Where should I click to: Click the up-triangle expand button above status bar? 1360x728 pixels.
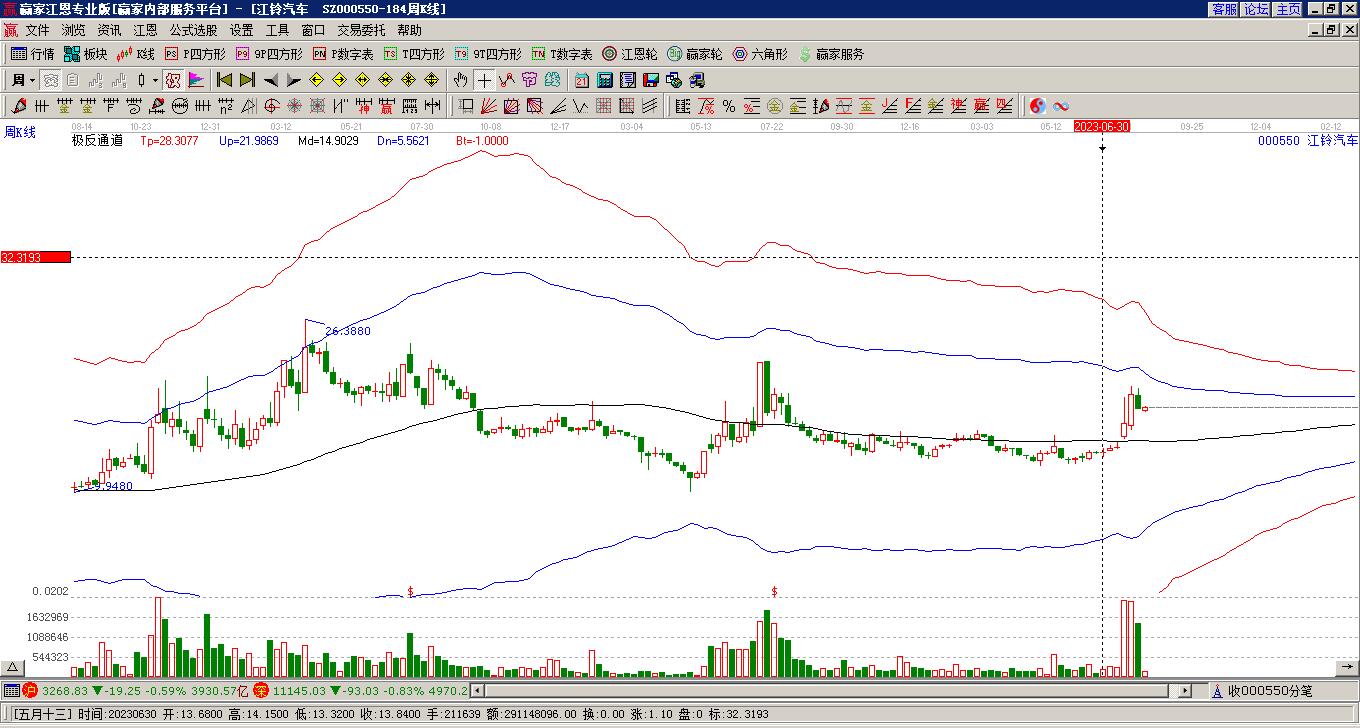tap(13, 668)
